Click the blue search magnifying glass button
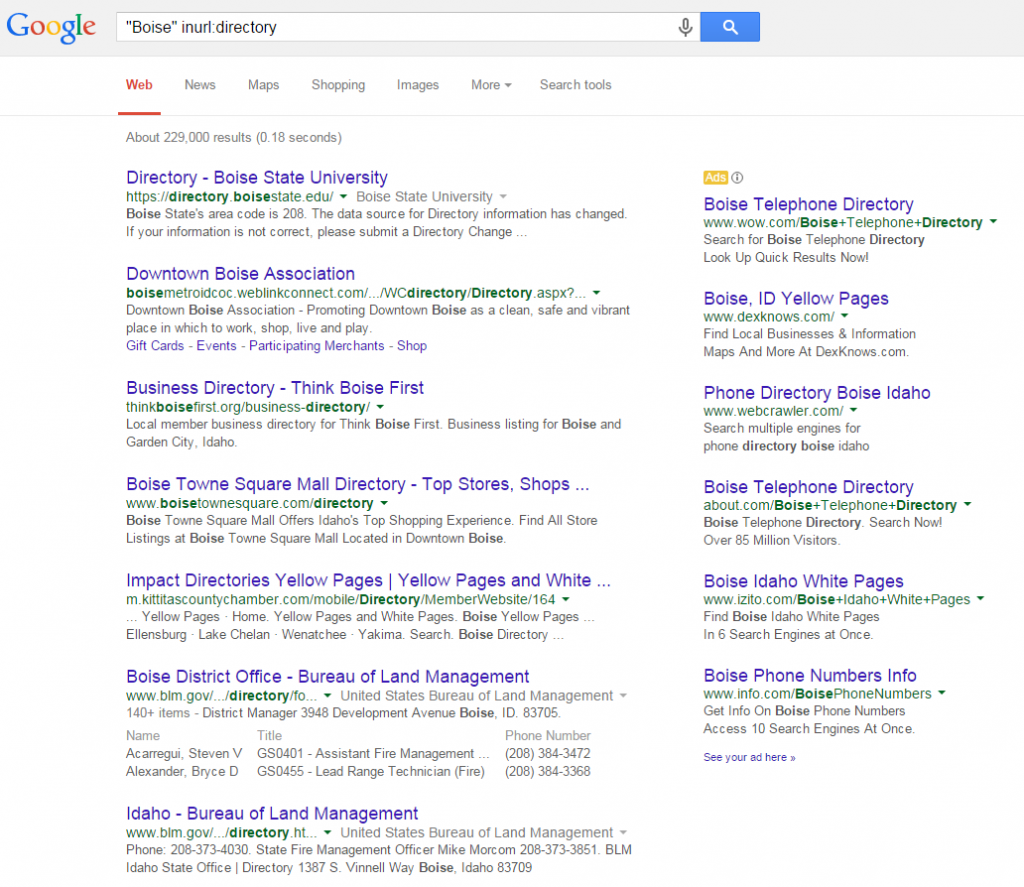The width and height of the screenshot is (1024, 887). pyautogui.click(x=730, y=27)
